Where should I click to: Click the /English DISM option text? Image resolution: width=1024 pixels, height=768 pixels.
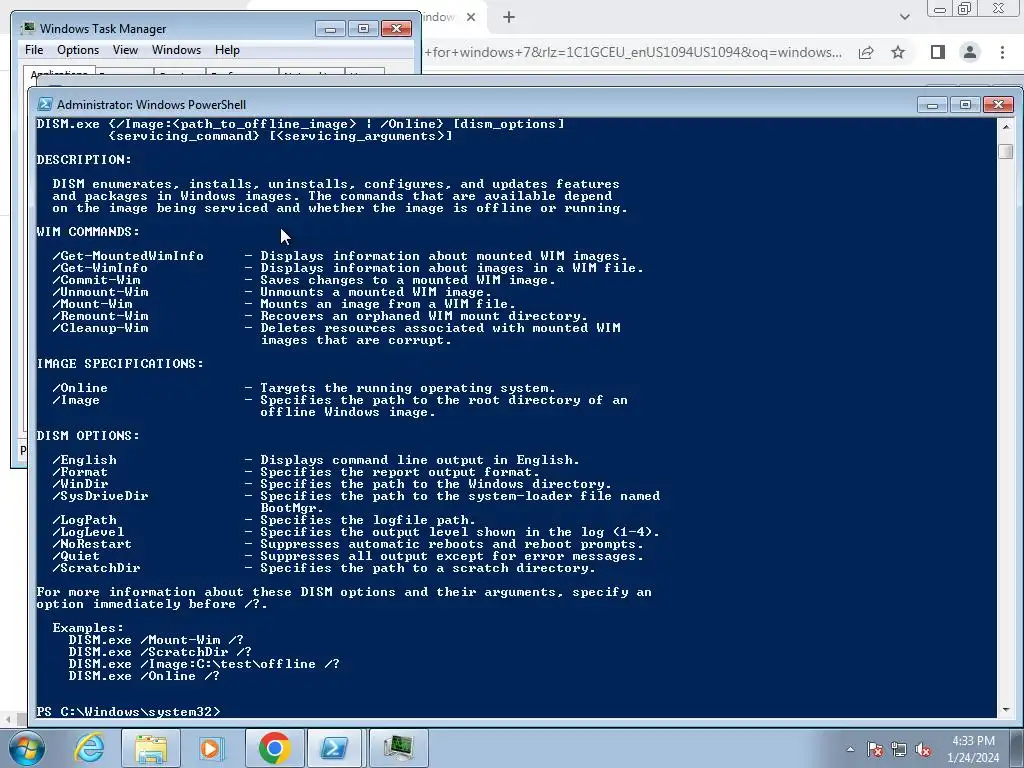(84, 460)
